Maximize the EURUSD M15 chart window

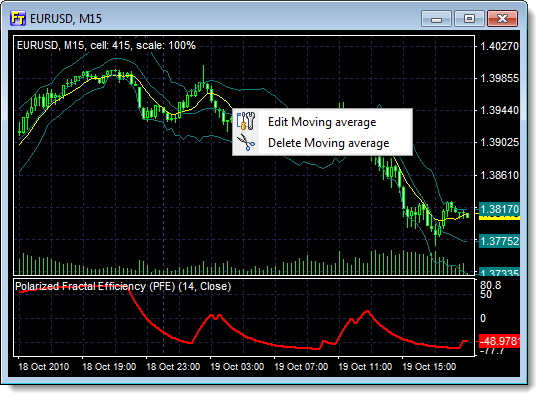click(469, 18)
